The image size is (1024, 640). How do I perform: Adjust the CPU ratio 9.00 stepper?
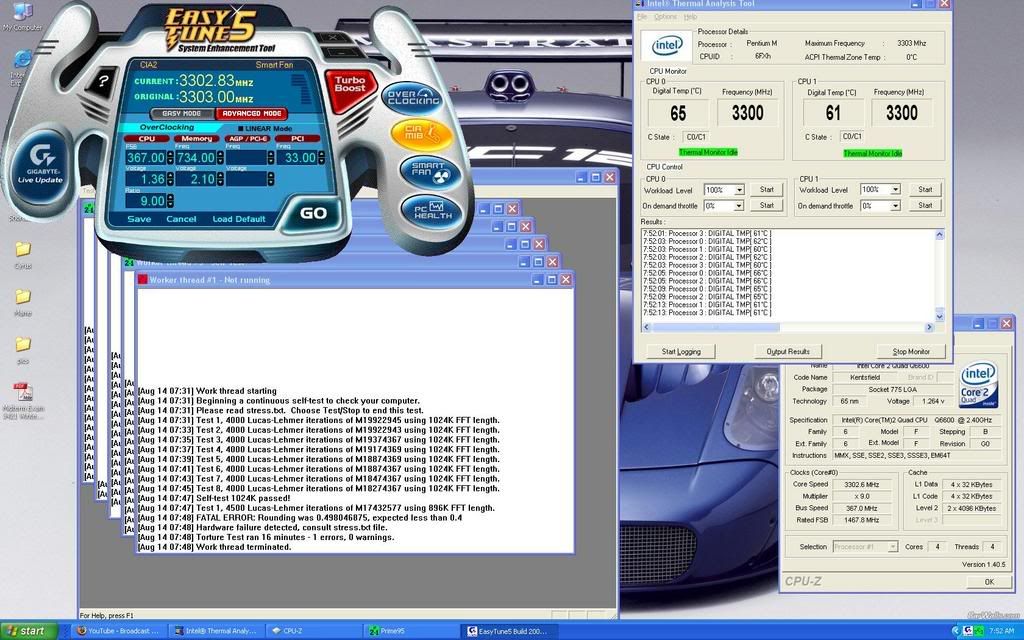coord(170,200)
